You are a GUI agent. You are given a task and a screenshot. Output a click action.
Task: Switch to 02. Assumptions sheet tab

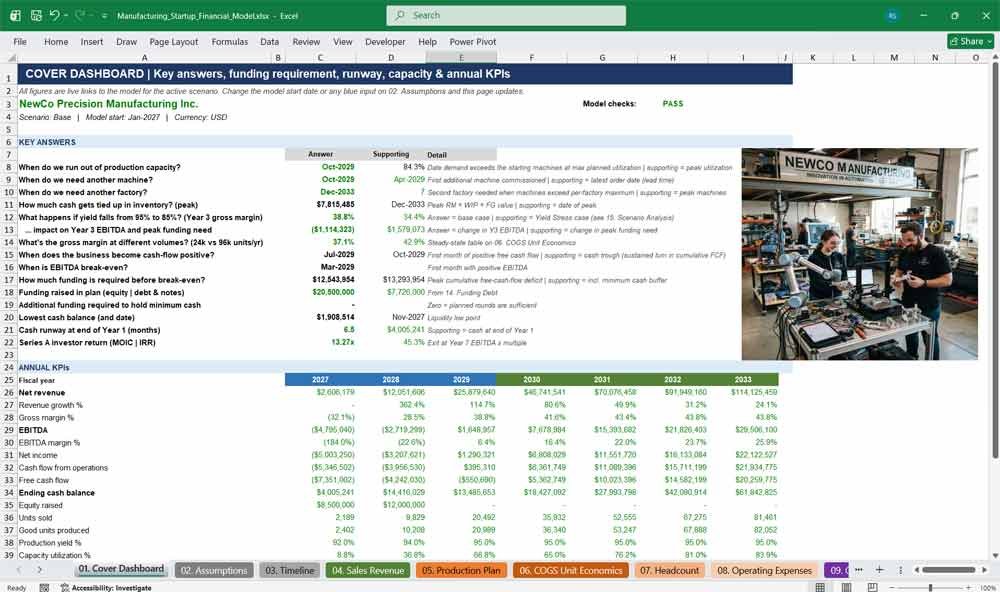coord(214,570)
